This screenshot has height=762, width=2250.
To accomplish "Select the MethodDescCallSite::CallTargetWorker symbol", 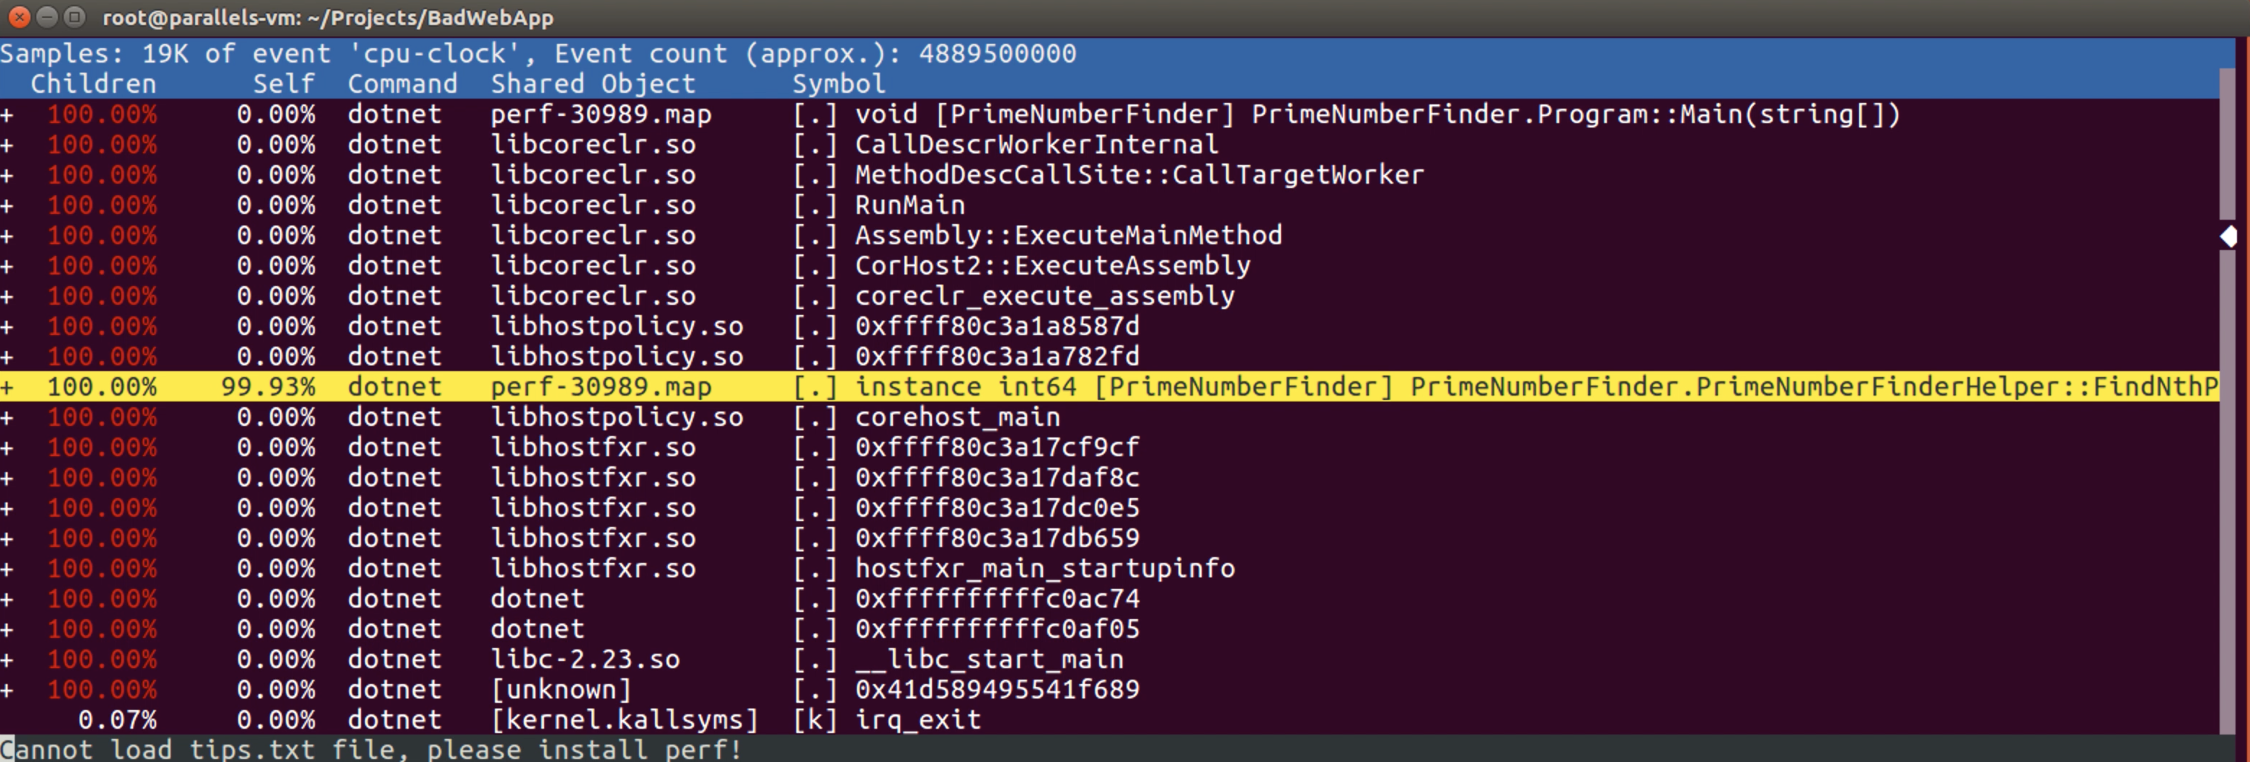I will pyautogui.click(x=1138, y=175).
